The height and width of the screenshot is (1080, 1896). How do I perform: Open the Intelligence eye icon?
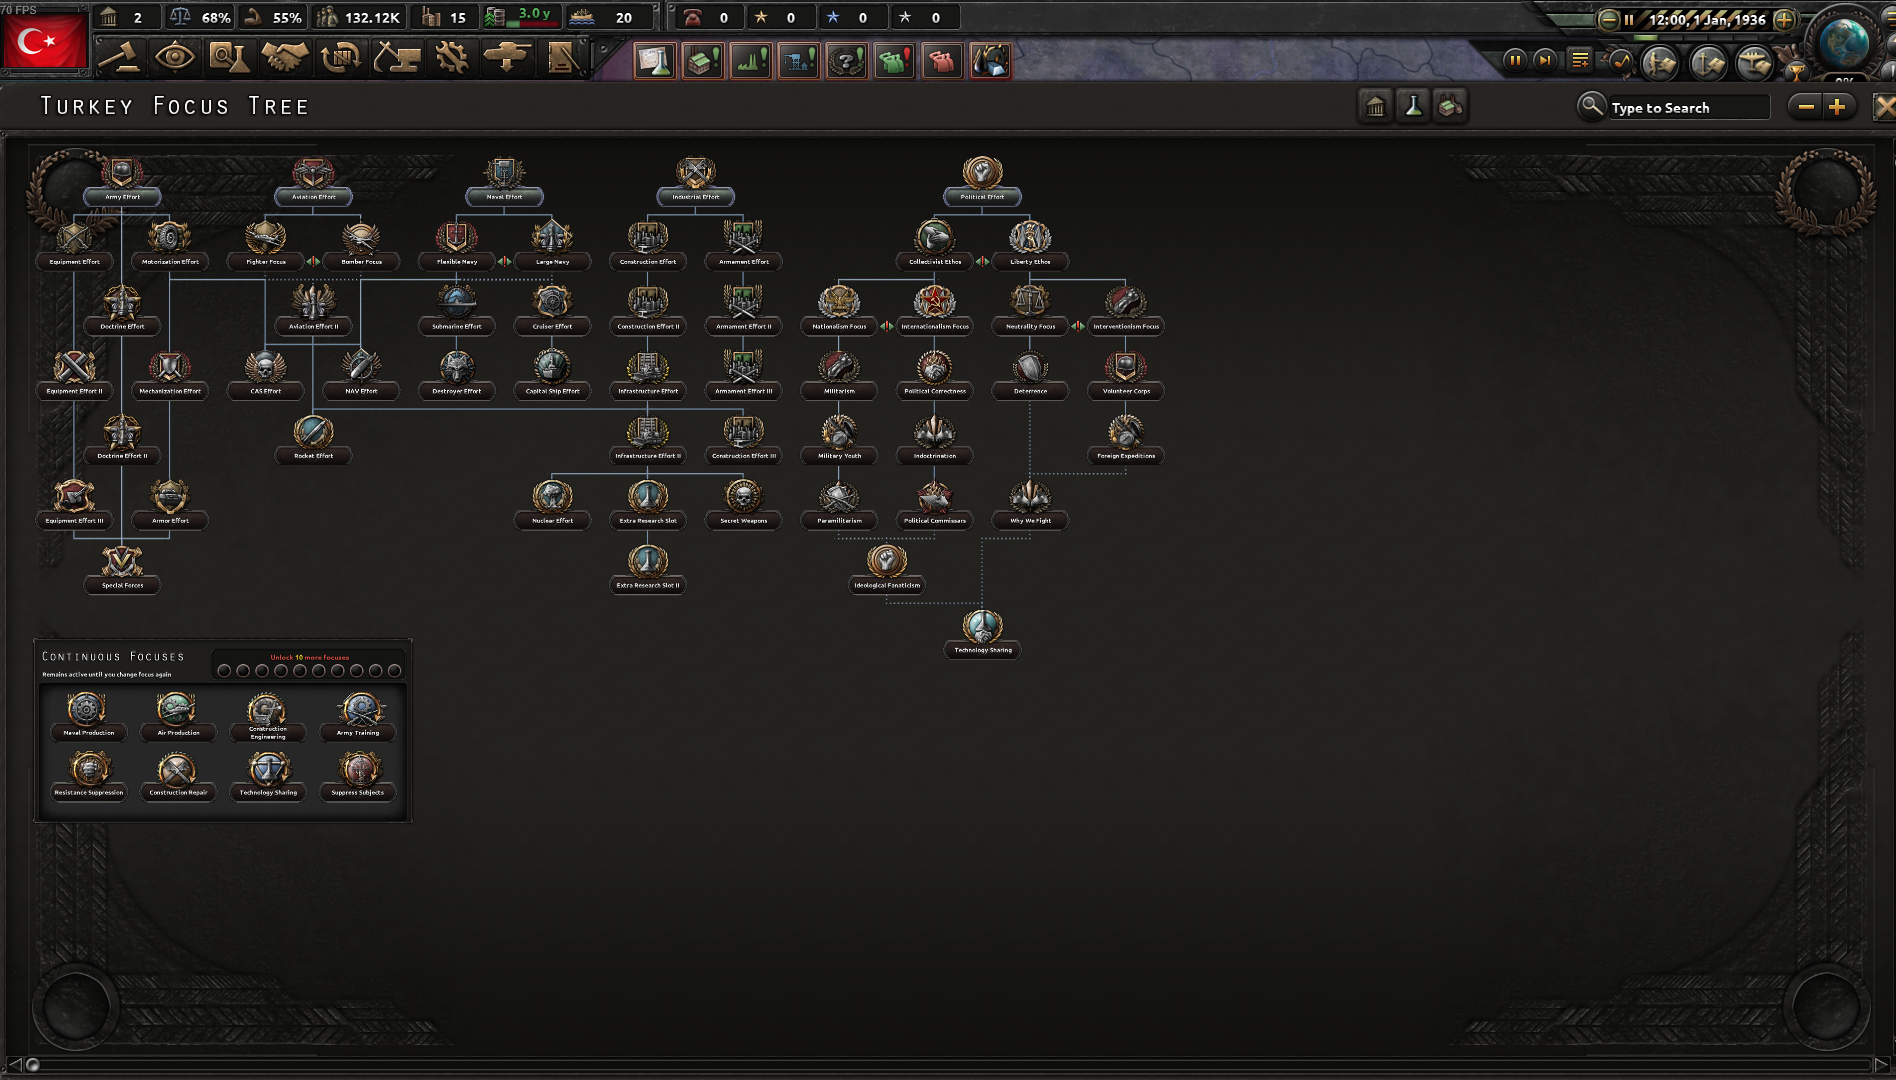[x=174, y=57]
